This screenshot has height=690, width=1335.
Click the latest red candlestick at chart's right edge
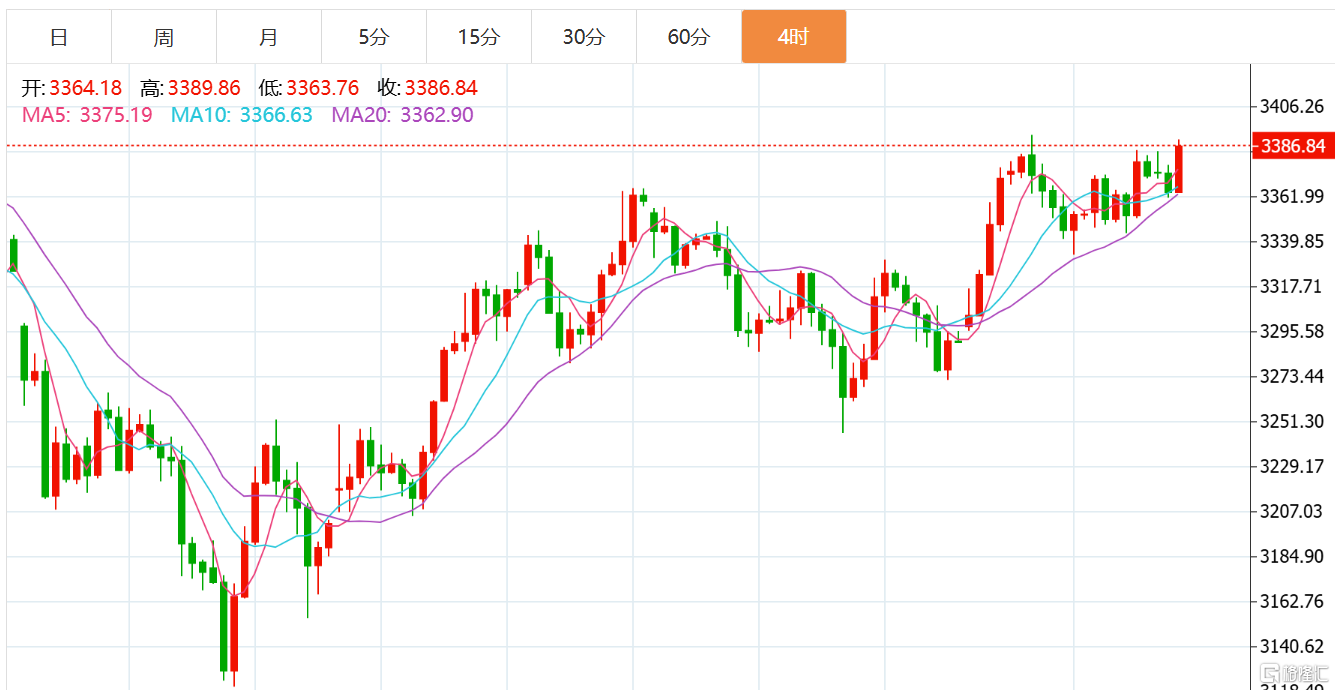point(1179,168)
